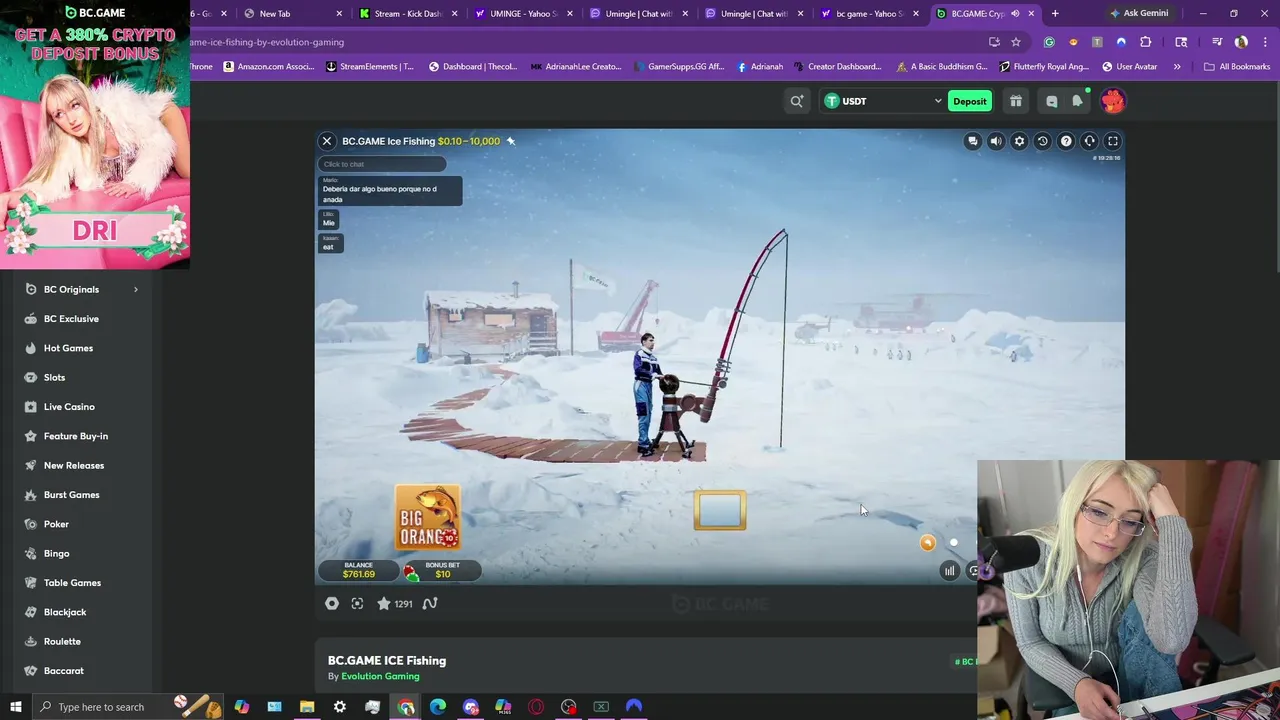
Task: Open Bingo in sidebar
Action: pos(56,553)
